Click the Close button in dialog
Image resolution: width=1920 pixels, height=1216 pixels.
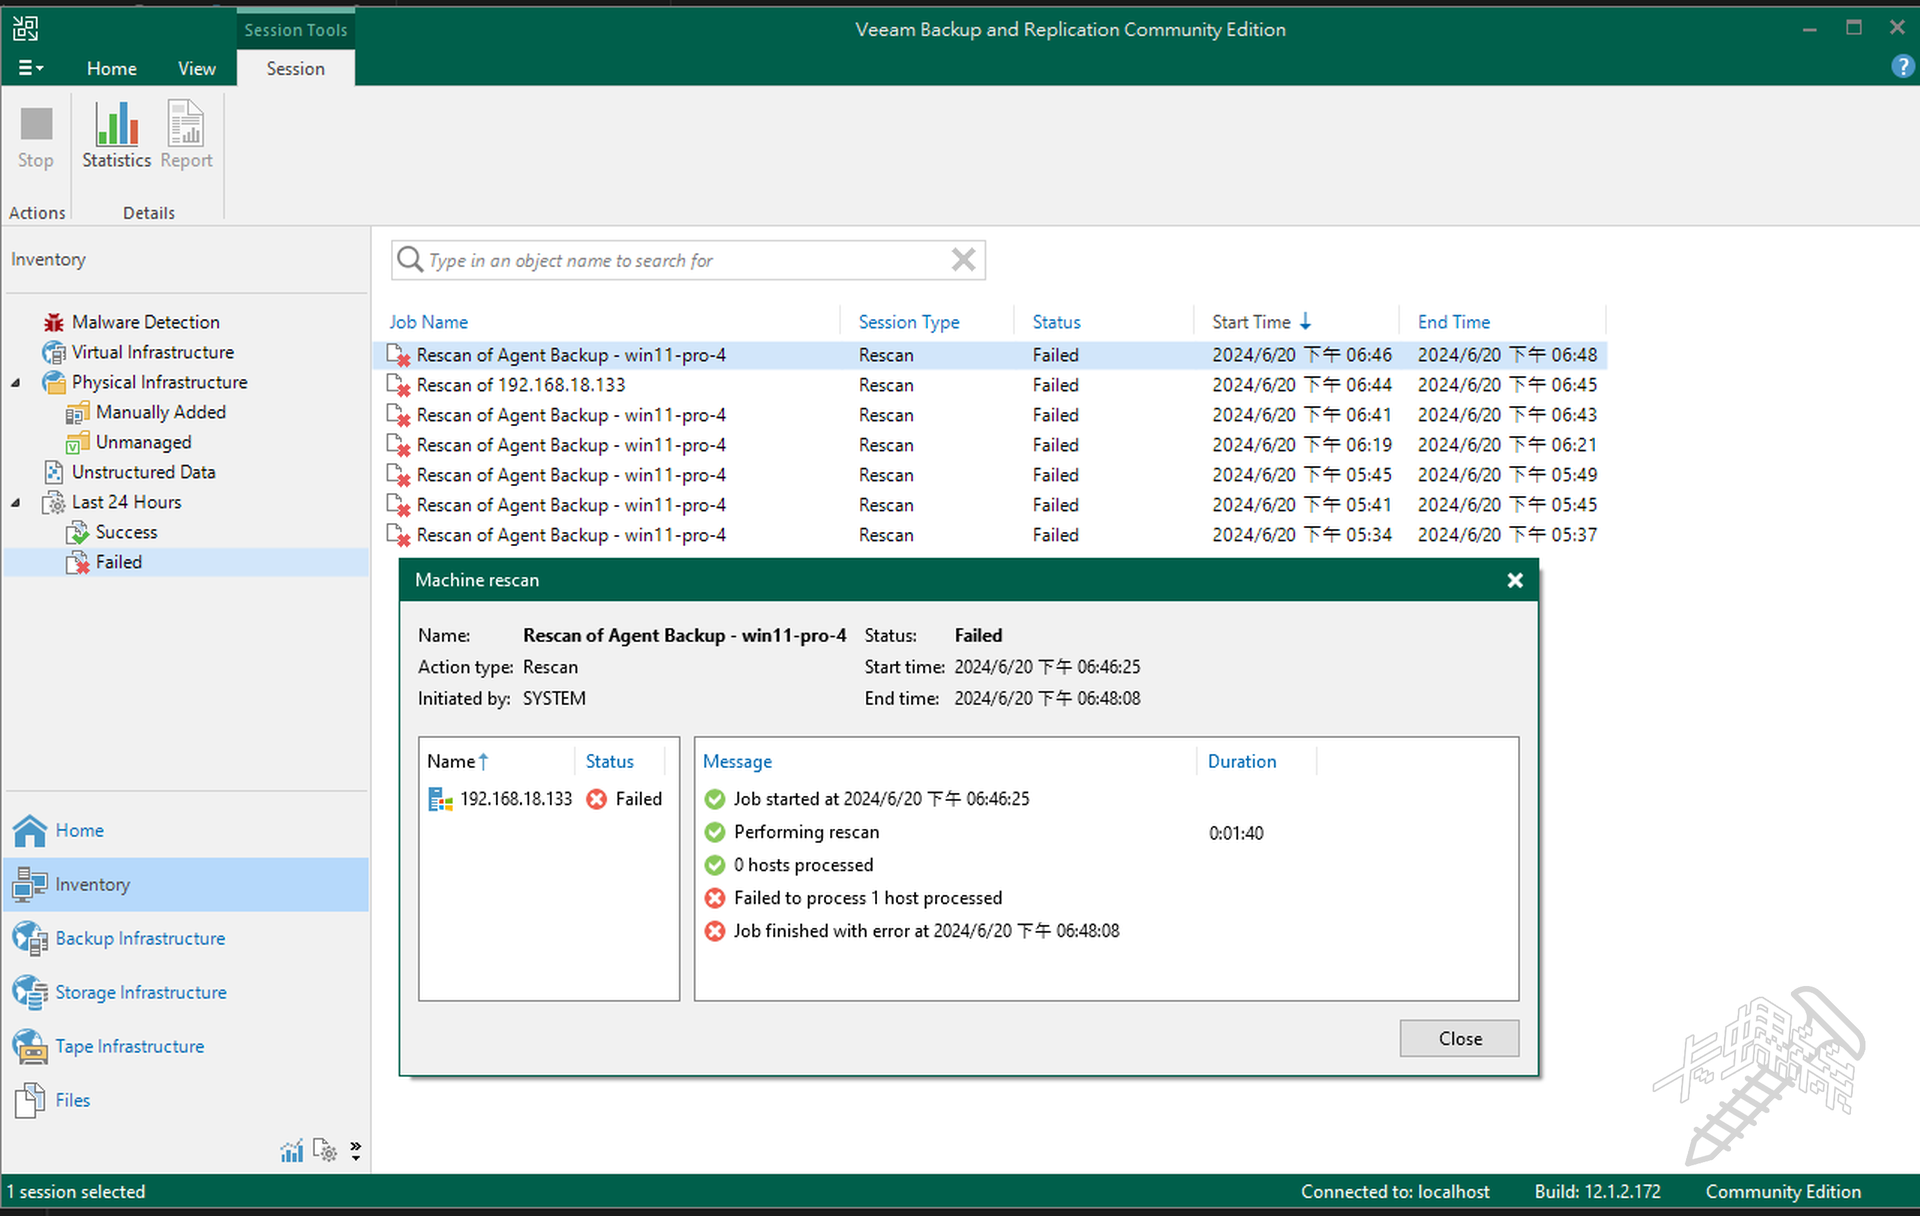click(x=1459, y=1038)
